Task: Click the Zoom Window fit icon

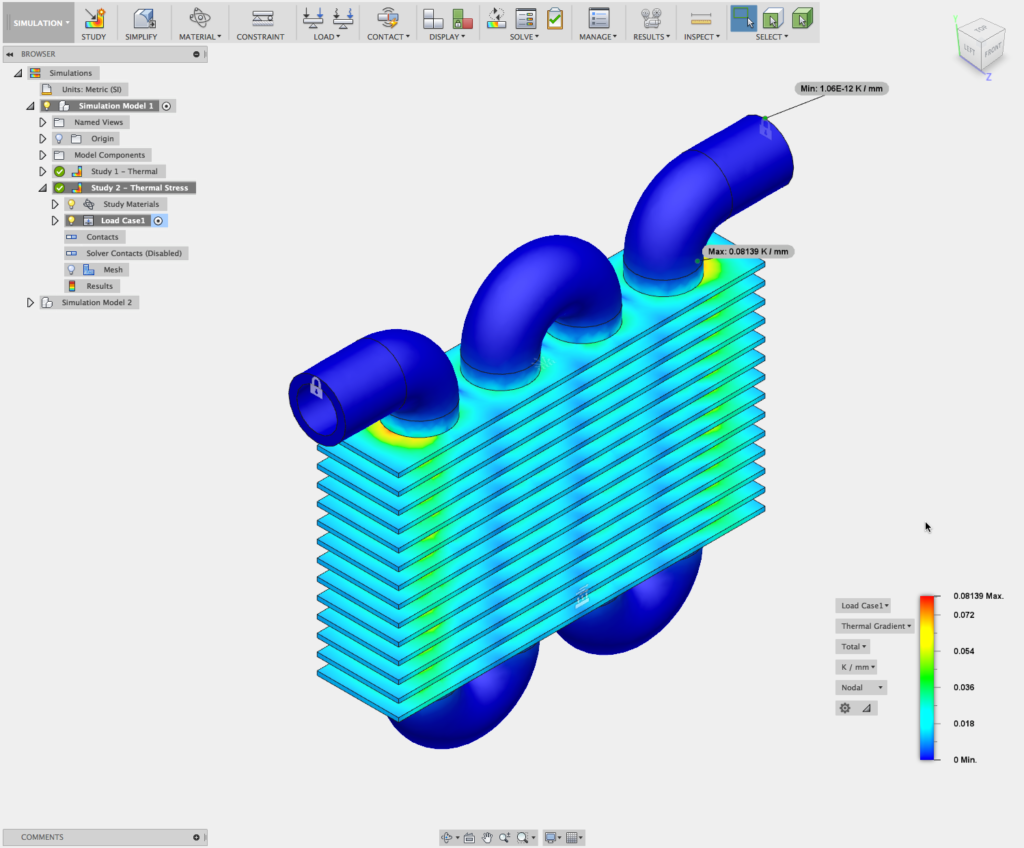Action: click(522, 838)
